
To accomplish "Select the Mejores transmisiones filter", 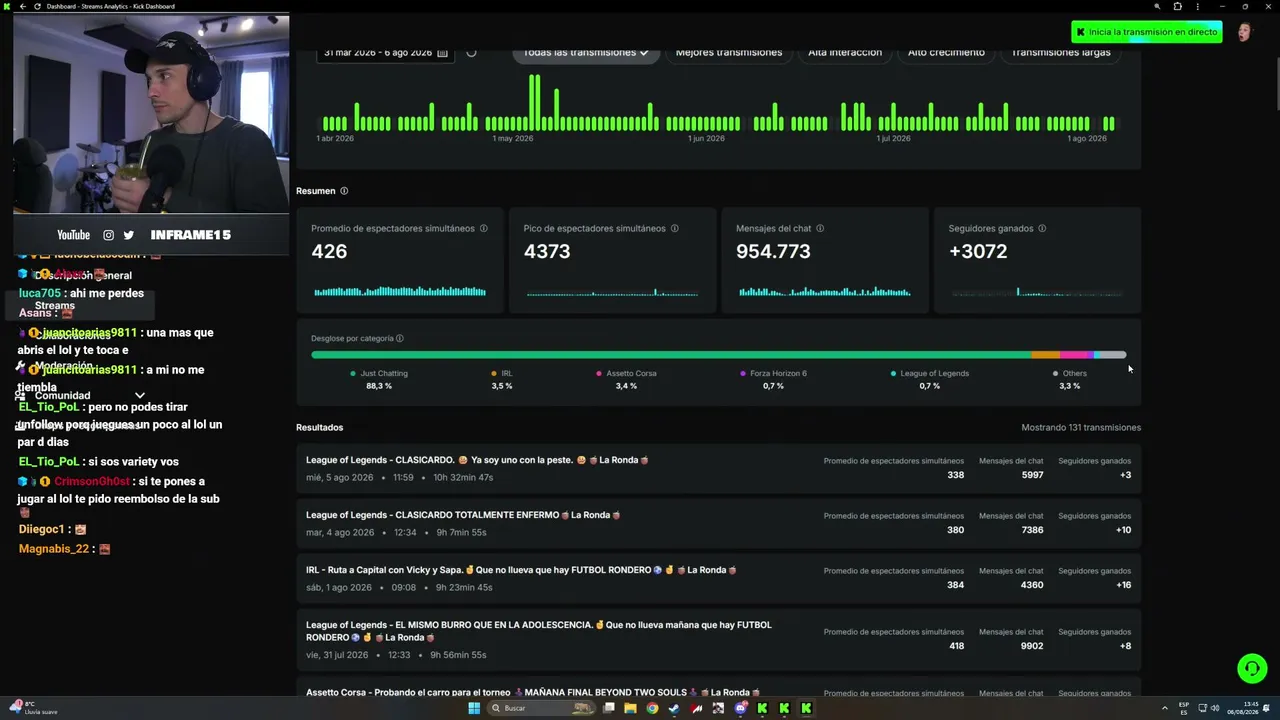I will point(729,53).
